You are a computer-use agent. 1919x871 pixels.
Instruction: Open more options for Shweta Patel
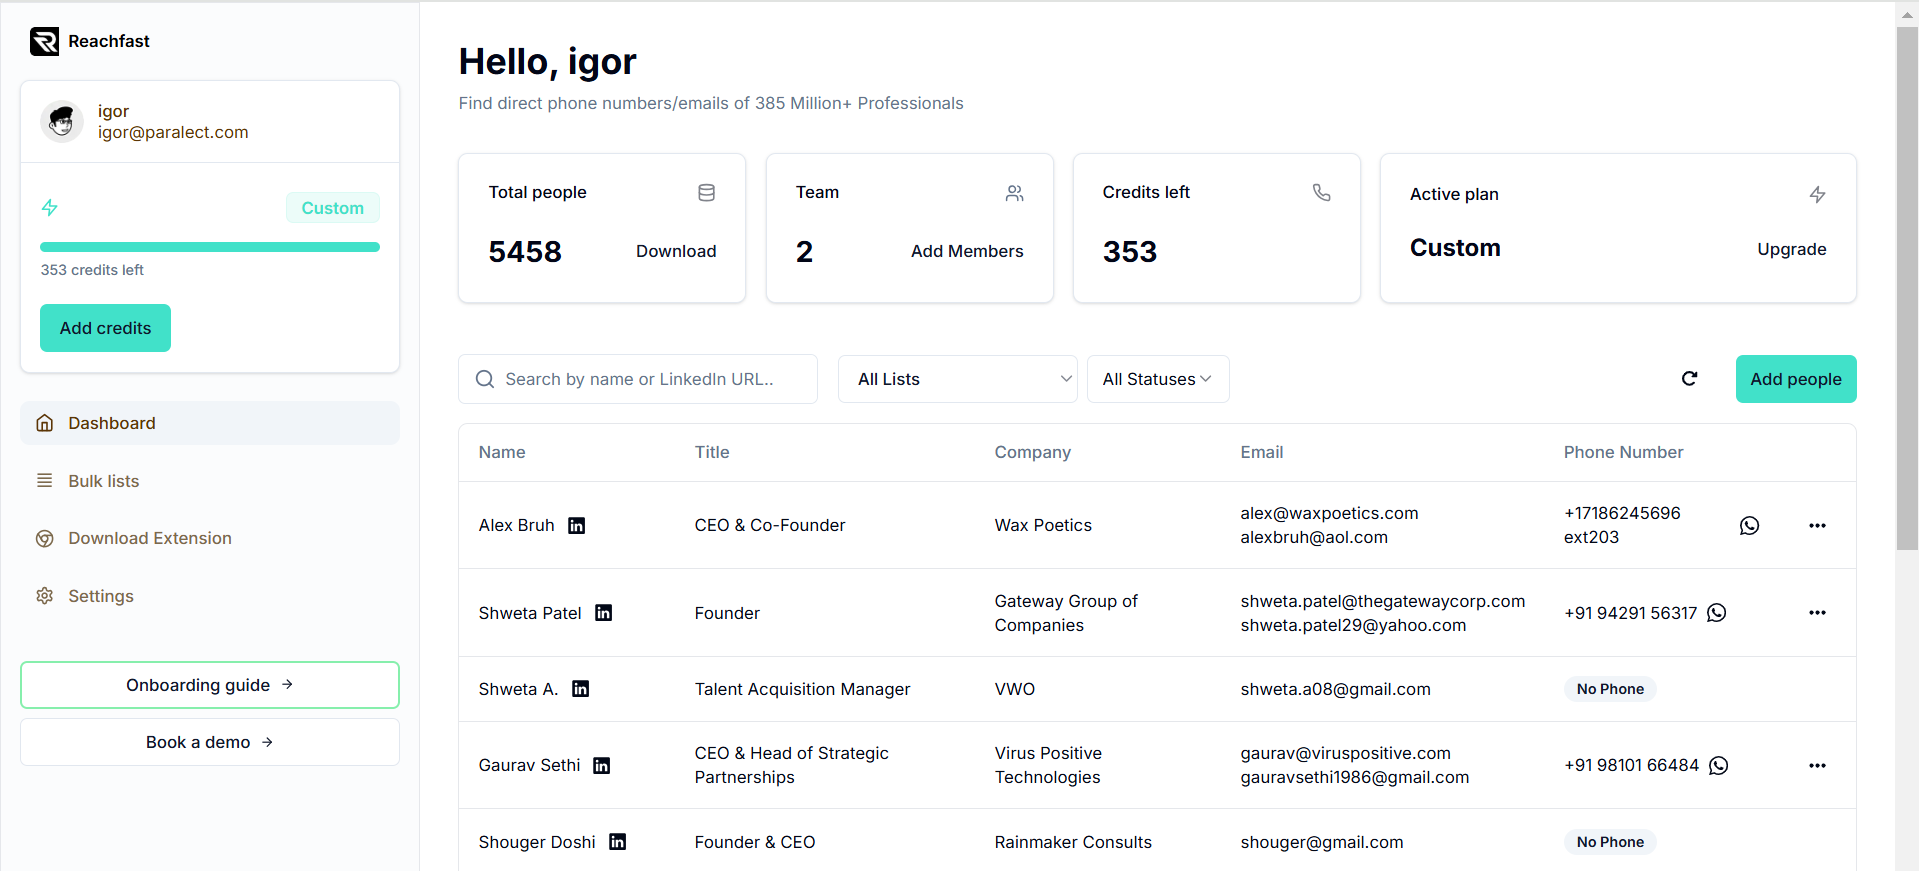pyautogui.click(x=1817, y=613)
